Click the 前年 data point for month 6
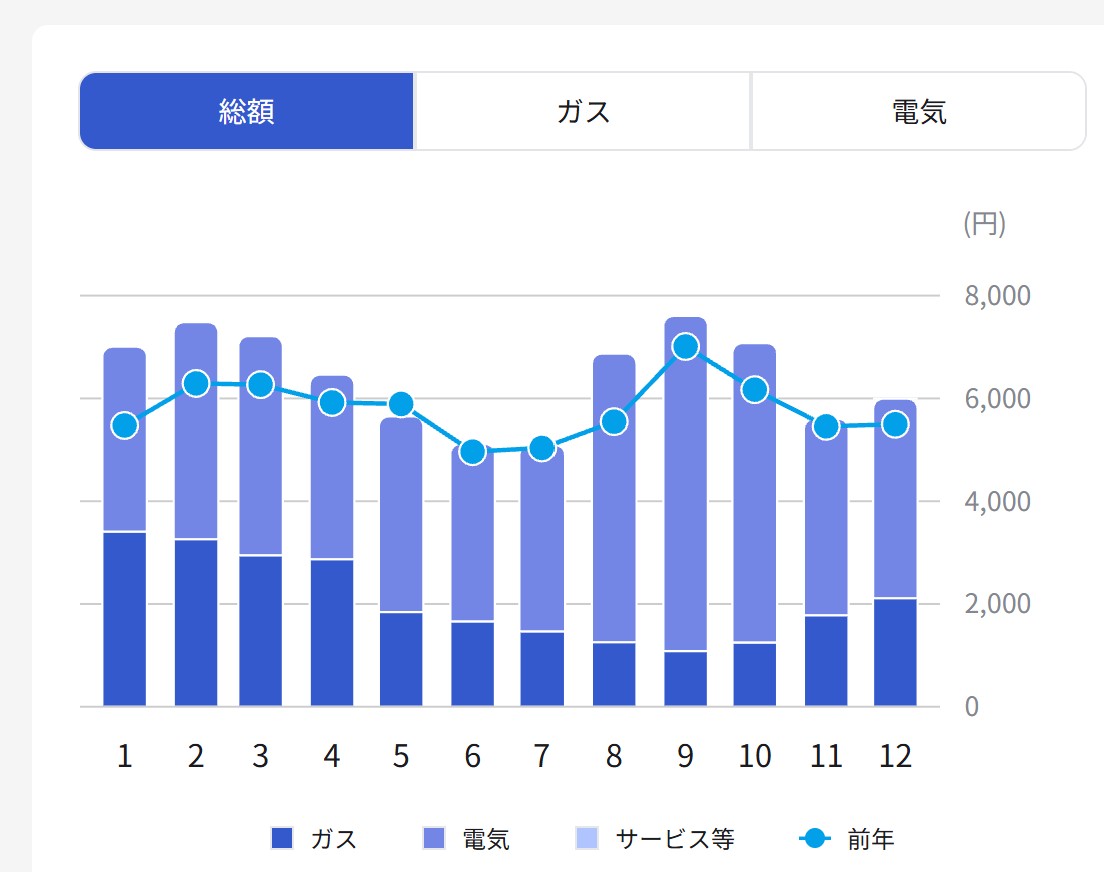 [473, 452]
